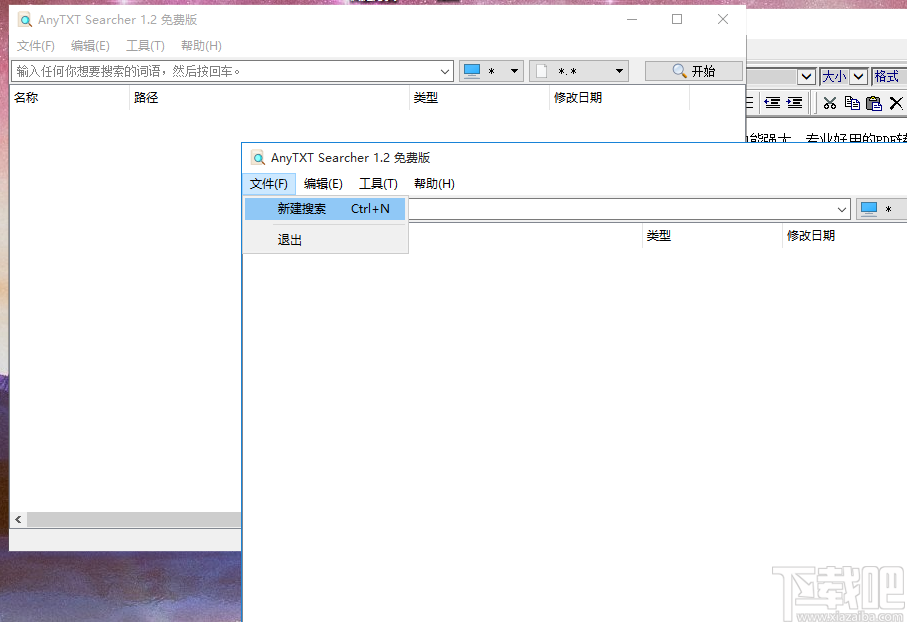Sort by 修改日期 column in the back window

(619, 98)
